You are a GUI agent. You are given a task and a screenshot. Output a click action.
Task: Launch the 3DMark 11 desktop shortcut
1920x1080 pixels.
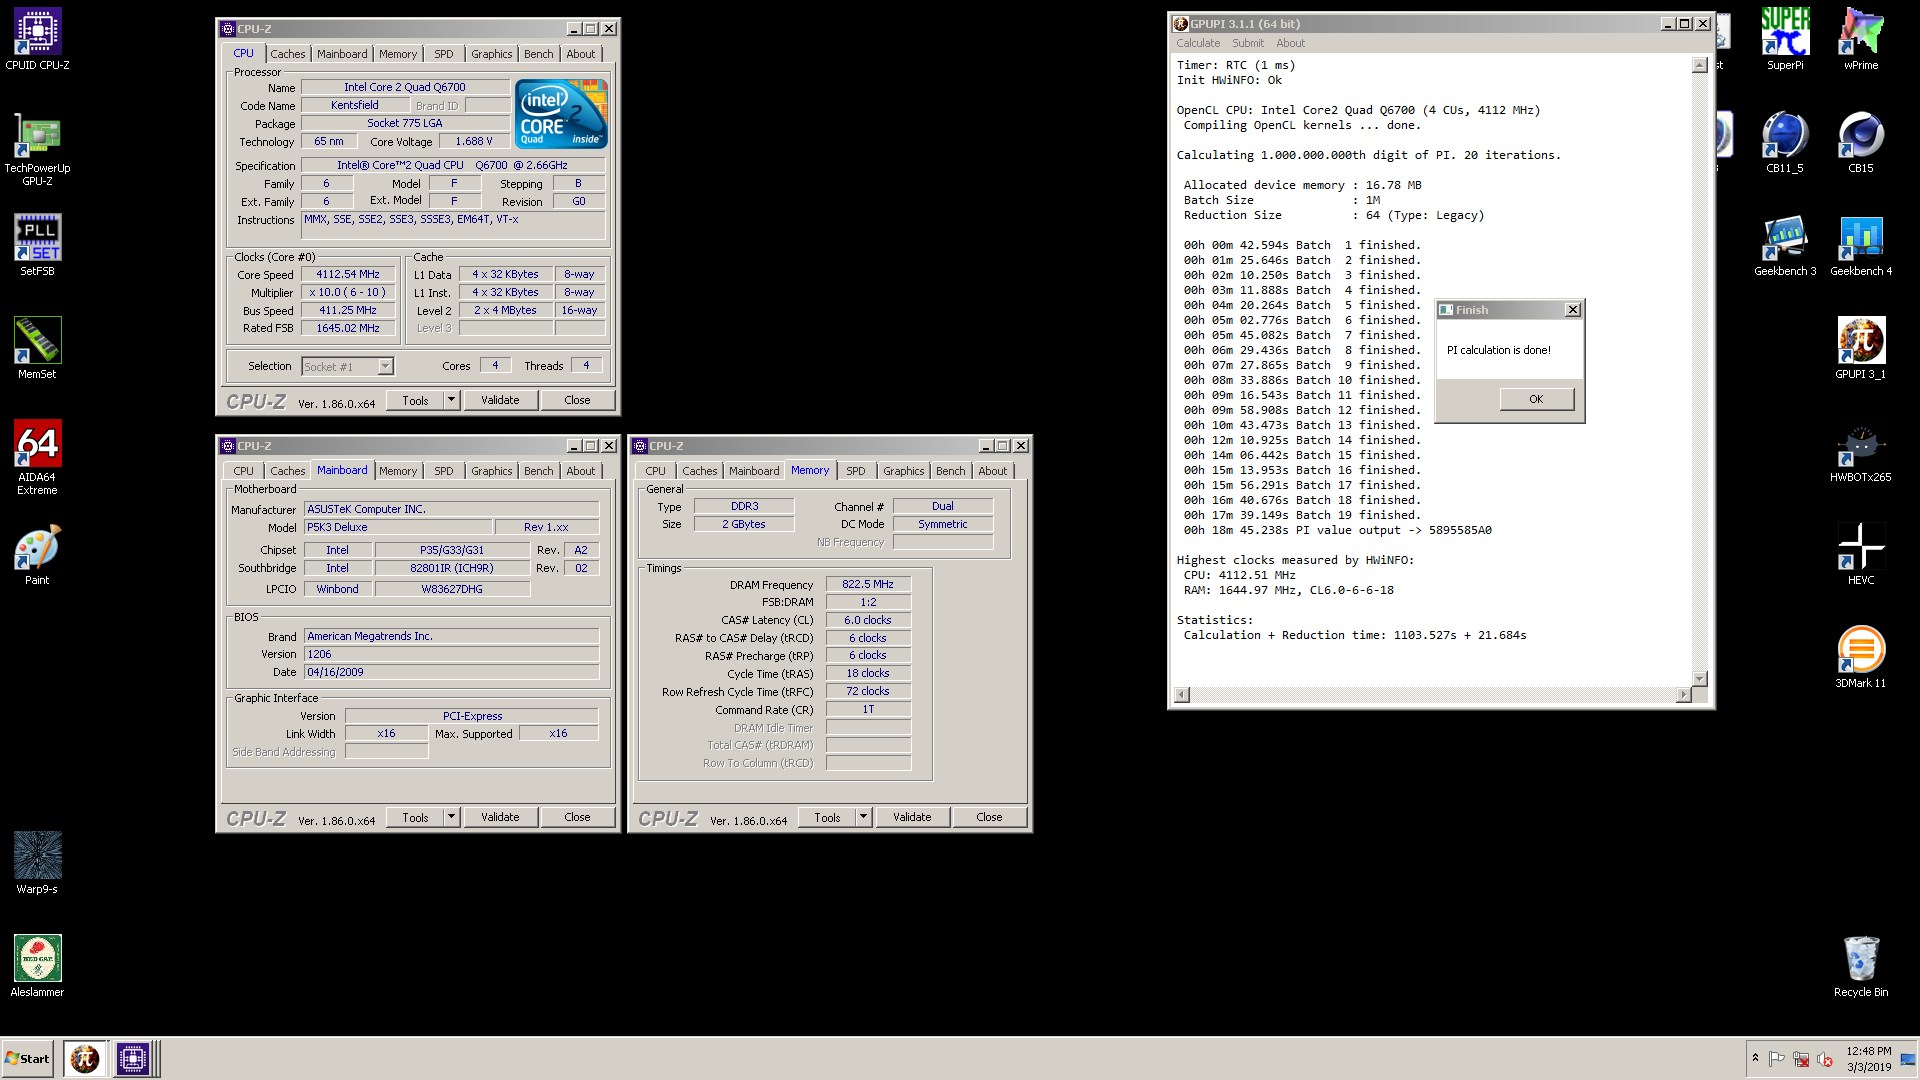(1861, 658)
